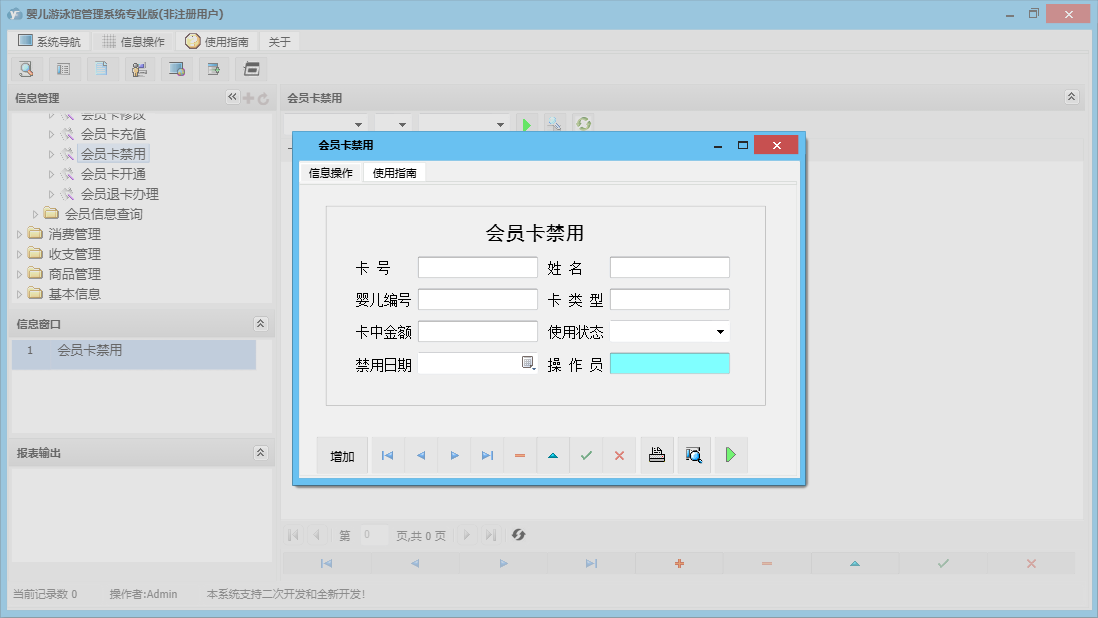
Task: Select the search/preview icon on the main toolbar
Action: coord(26,68)
